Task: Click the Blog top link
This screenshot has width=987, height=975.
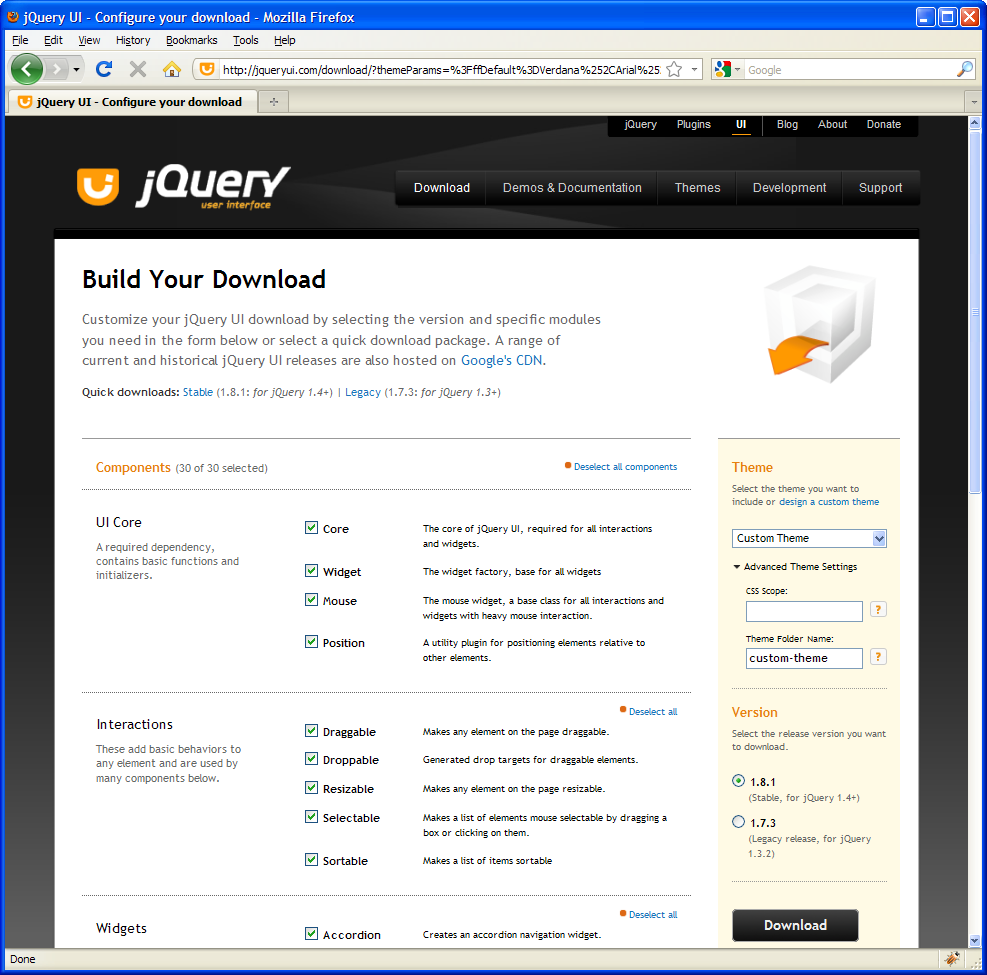Action: point(787,125)
